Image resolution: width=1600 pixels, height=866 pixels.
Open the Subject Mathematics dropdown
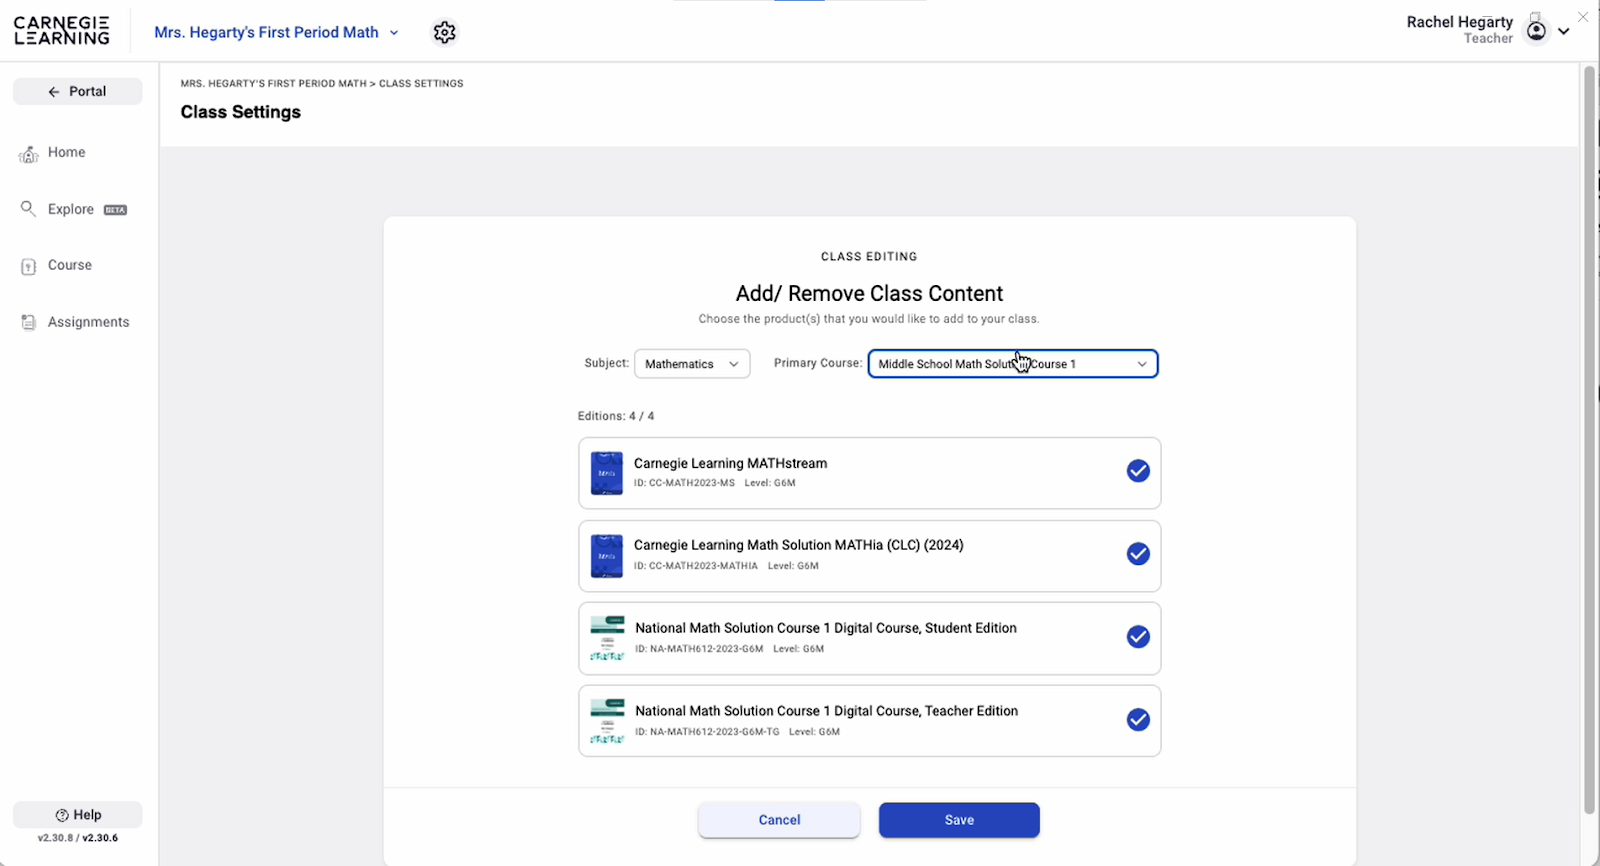(x=692, y=364)
